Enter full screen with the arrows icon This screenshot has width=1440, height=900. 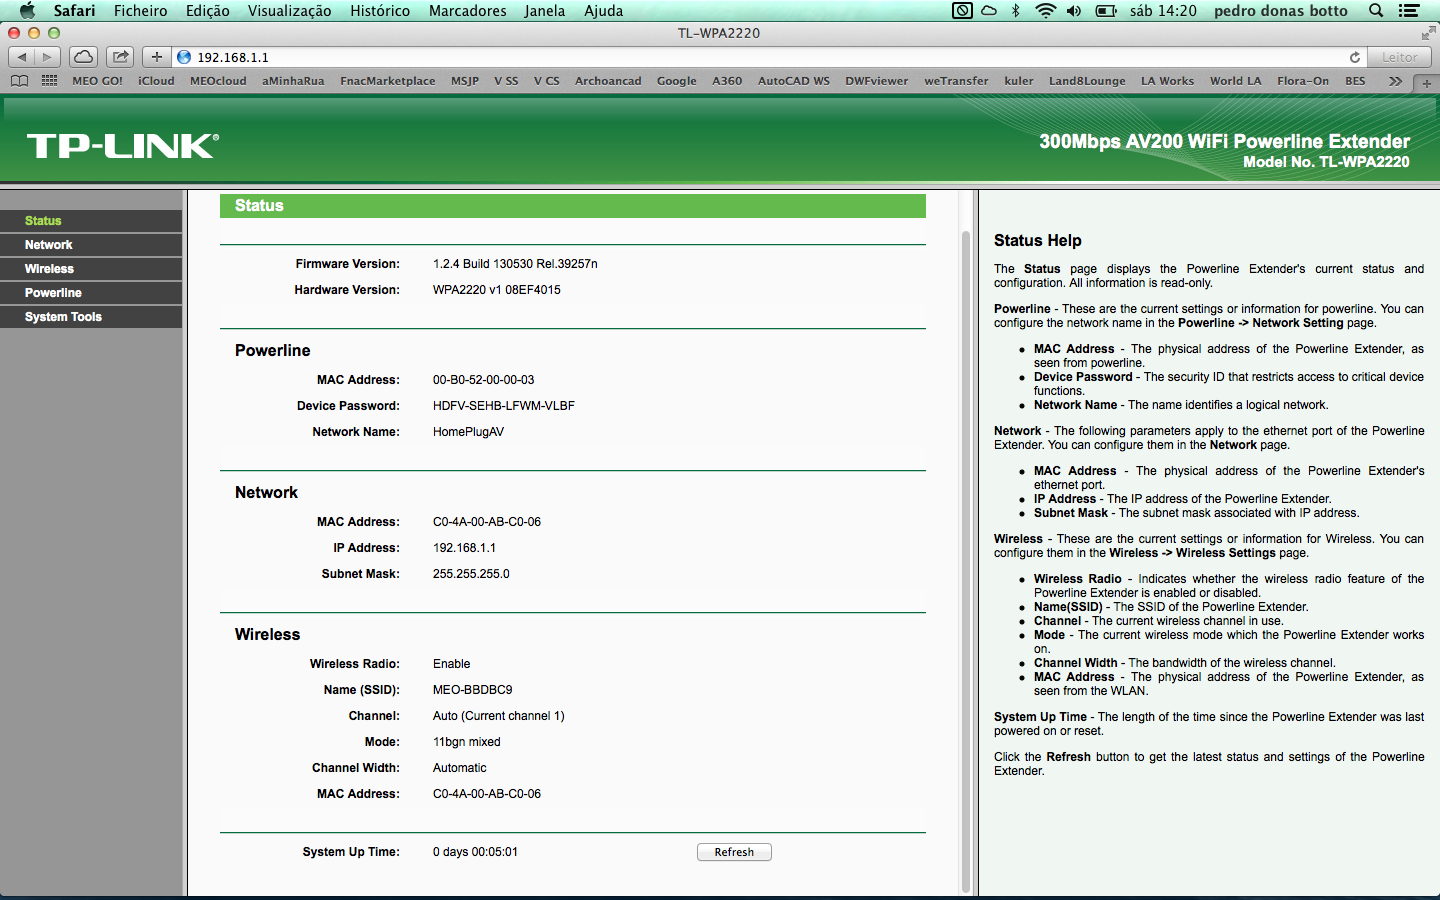click(1428, 33)
